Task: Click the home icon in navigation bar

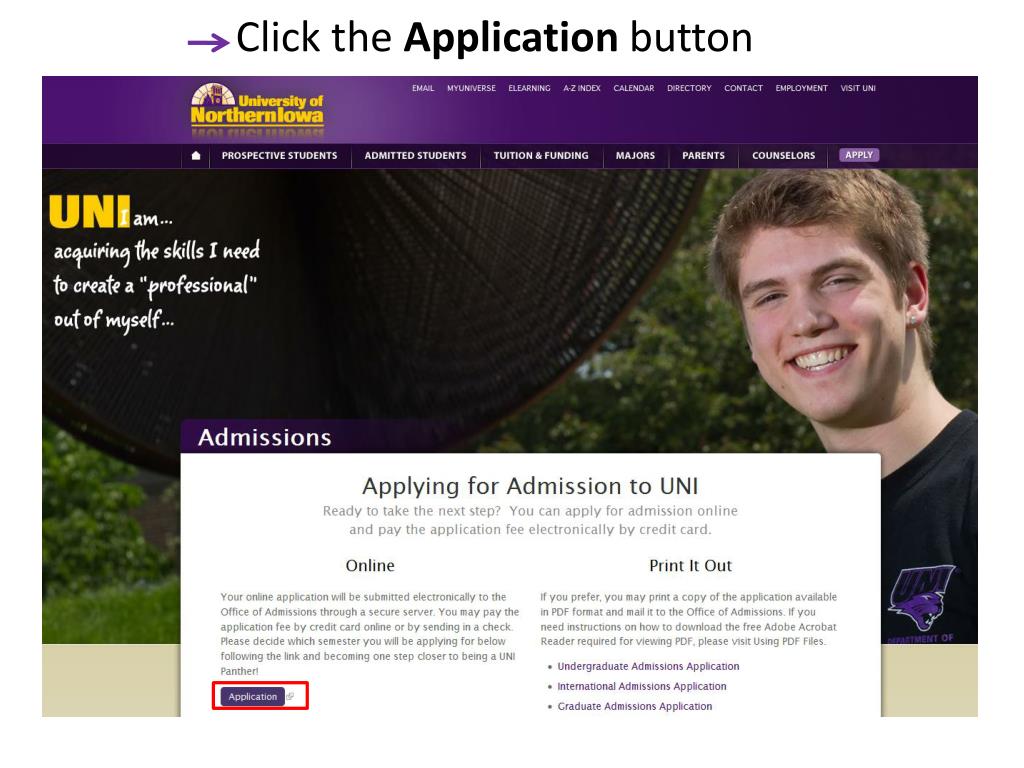Action: [195, 155]
